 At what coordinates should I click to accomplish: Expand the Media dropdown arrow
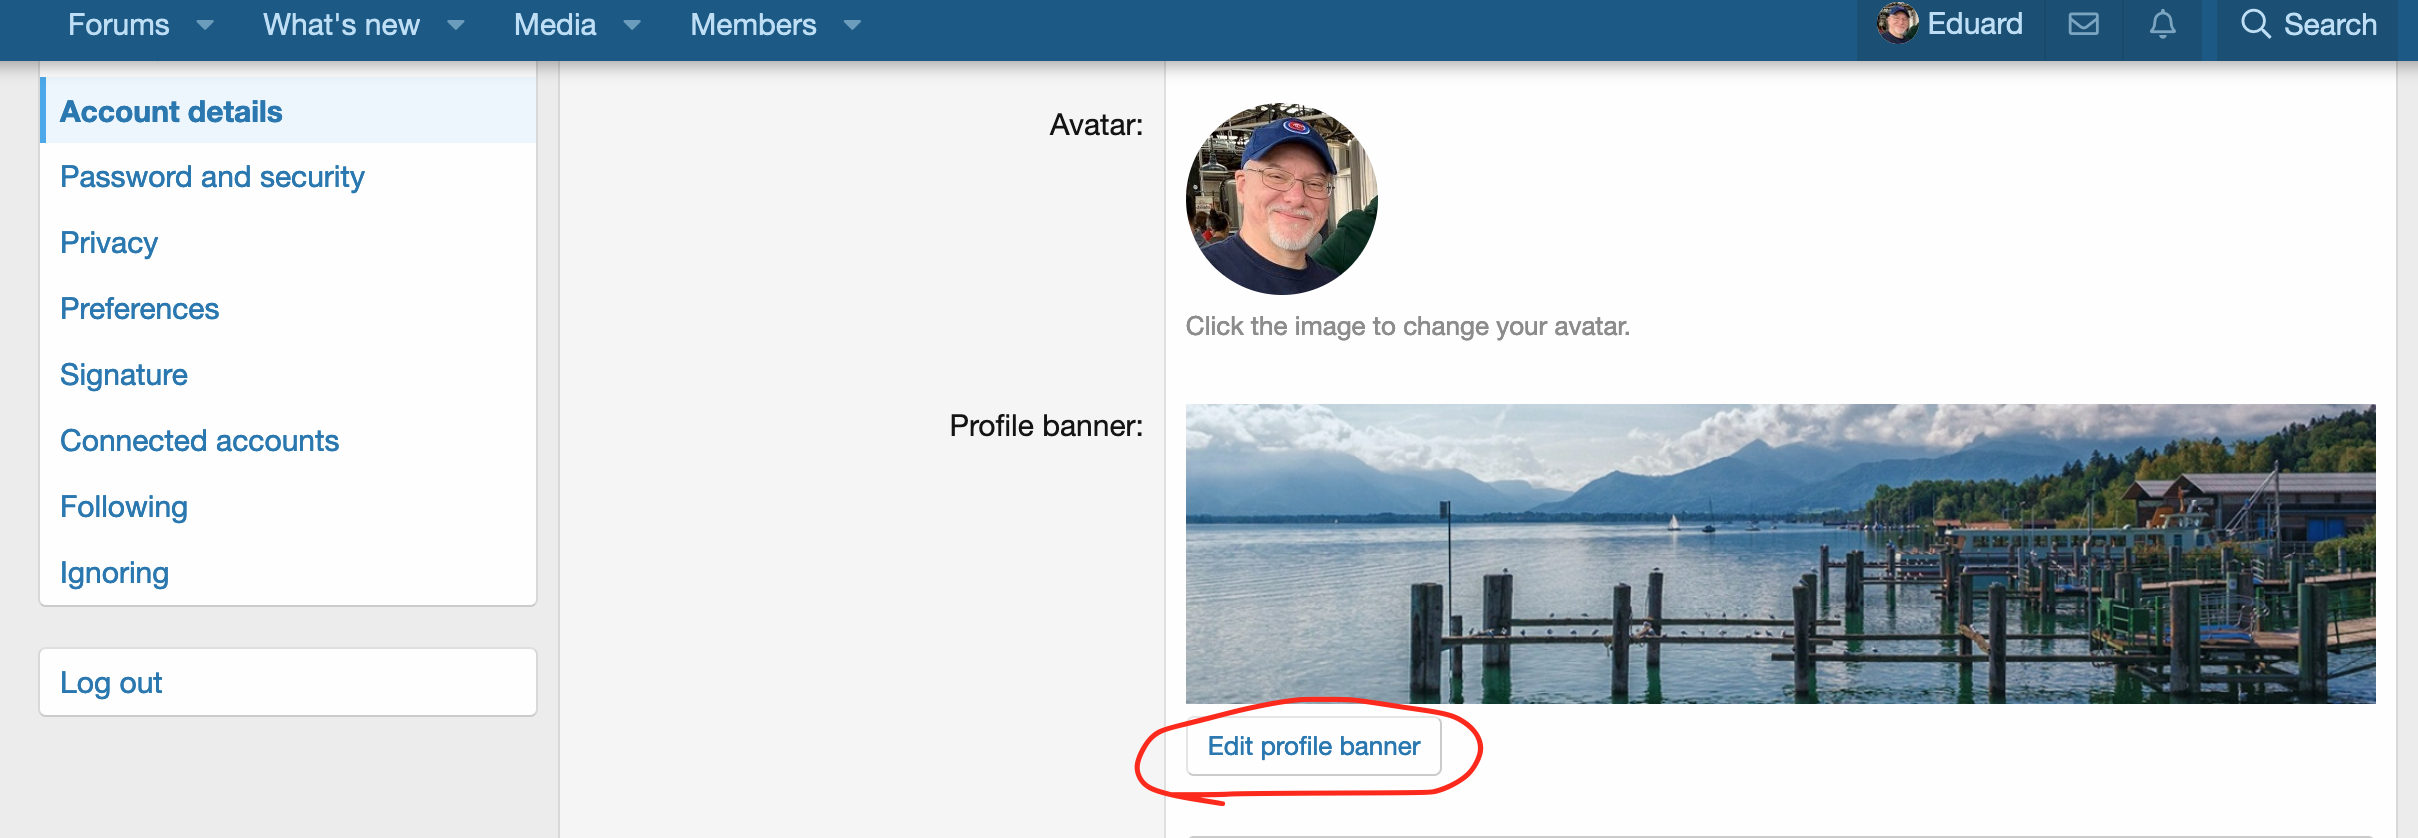[632, 25]
